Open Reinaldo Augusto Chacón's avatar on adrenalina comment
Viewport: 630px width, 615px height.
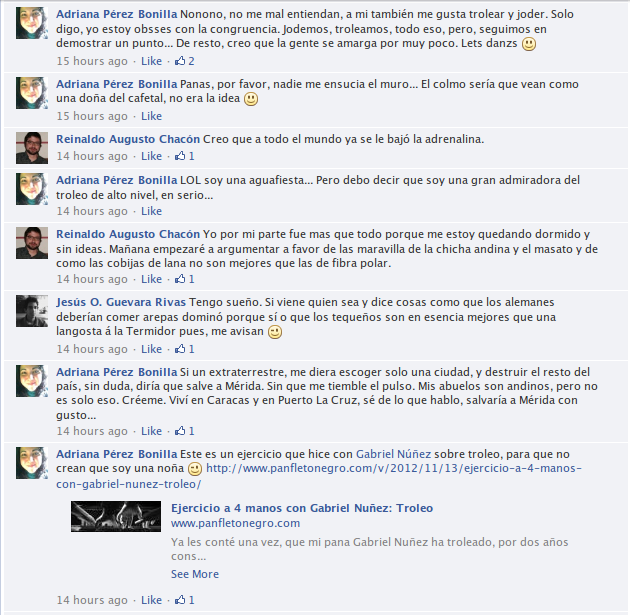(32, 148)
